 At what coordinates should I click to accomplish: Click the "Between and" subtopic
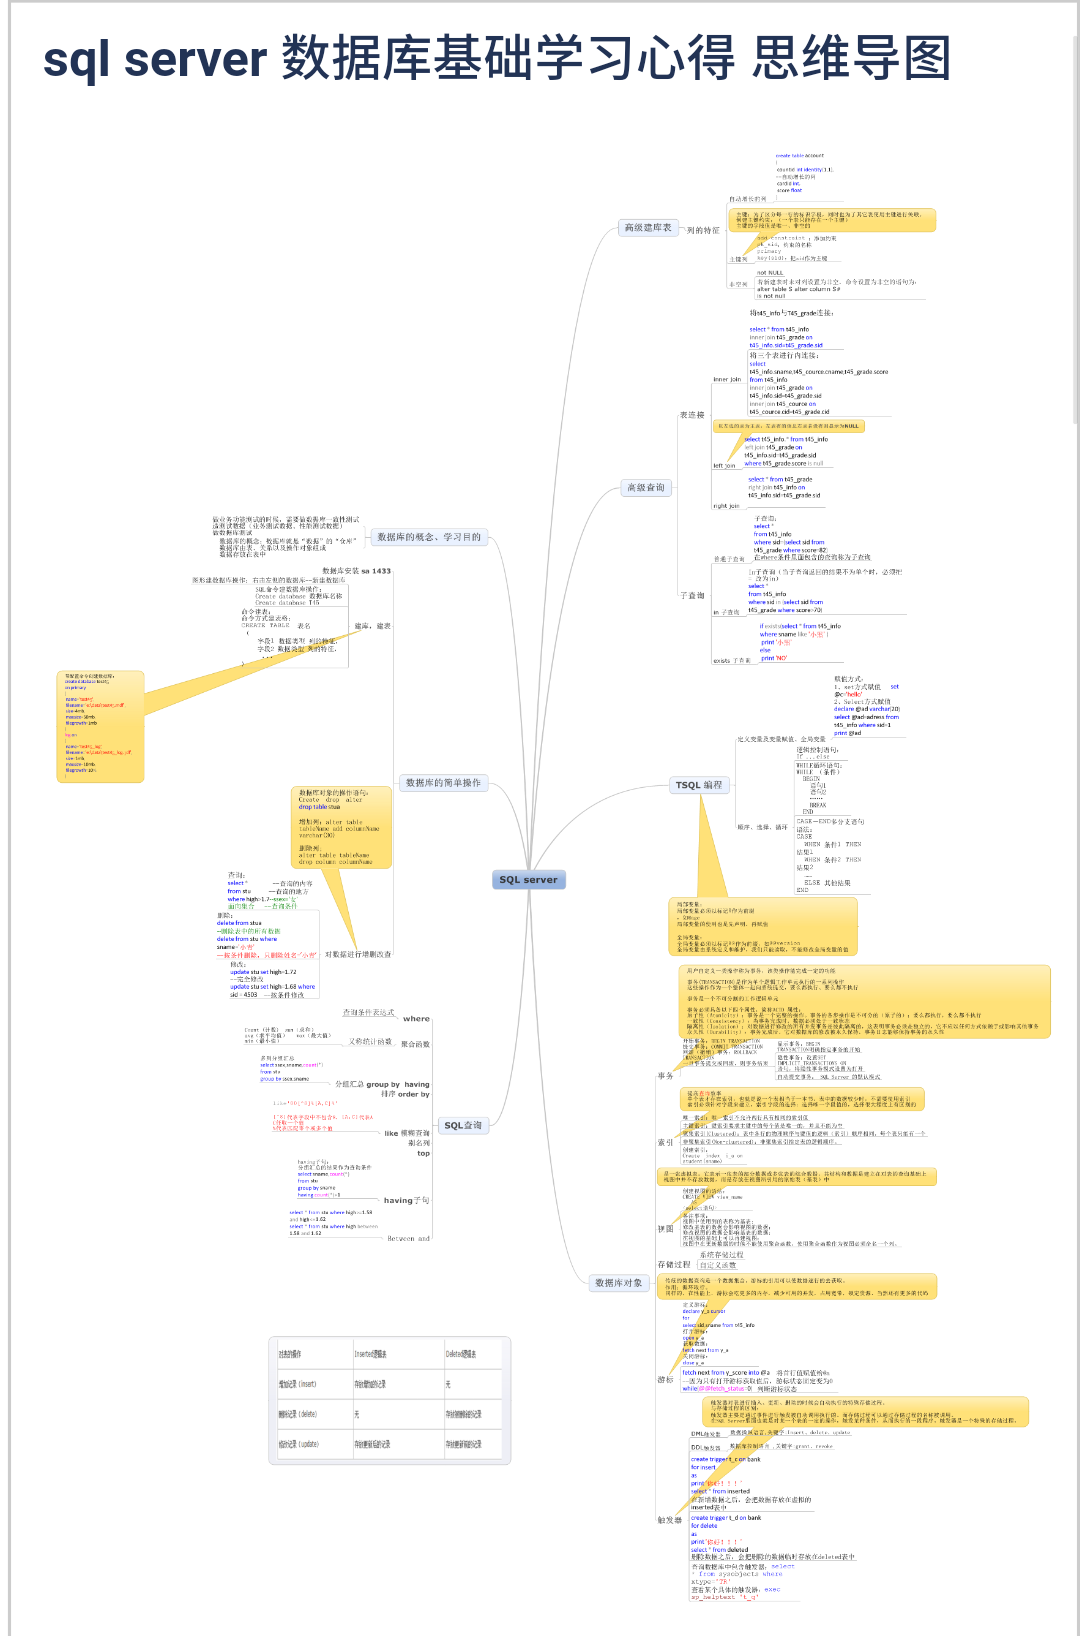pyautogui.click(x=408, y=1238)
